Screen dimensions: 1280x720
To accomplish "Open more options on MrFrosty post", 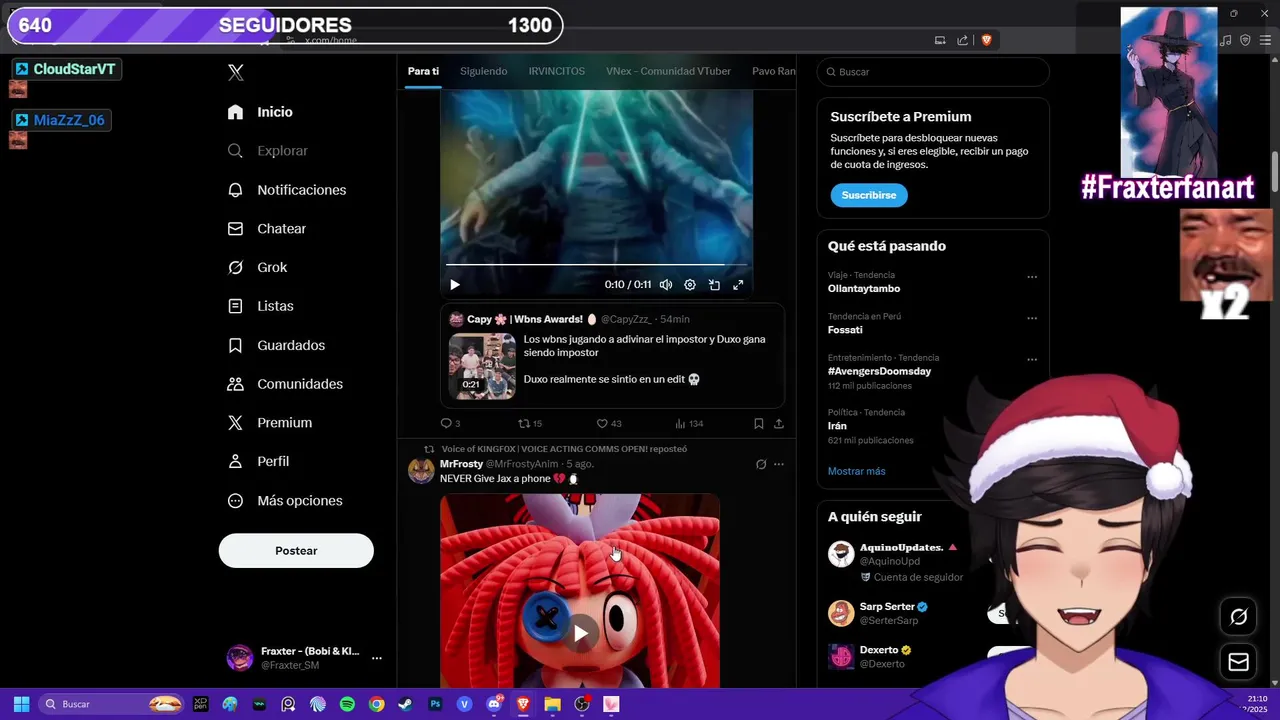I will coord(779,464).
